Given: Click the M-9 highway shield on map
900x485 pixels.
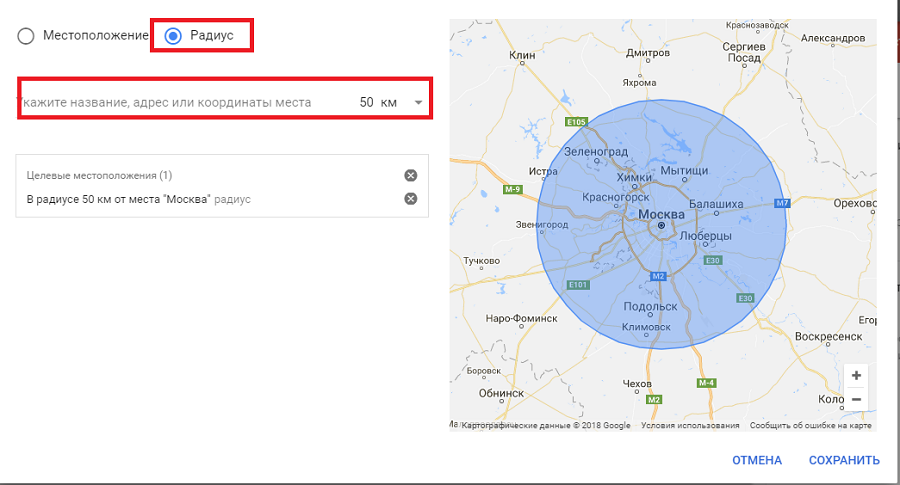Looking at the screenshot, I should pos(513,189).
